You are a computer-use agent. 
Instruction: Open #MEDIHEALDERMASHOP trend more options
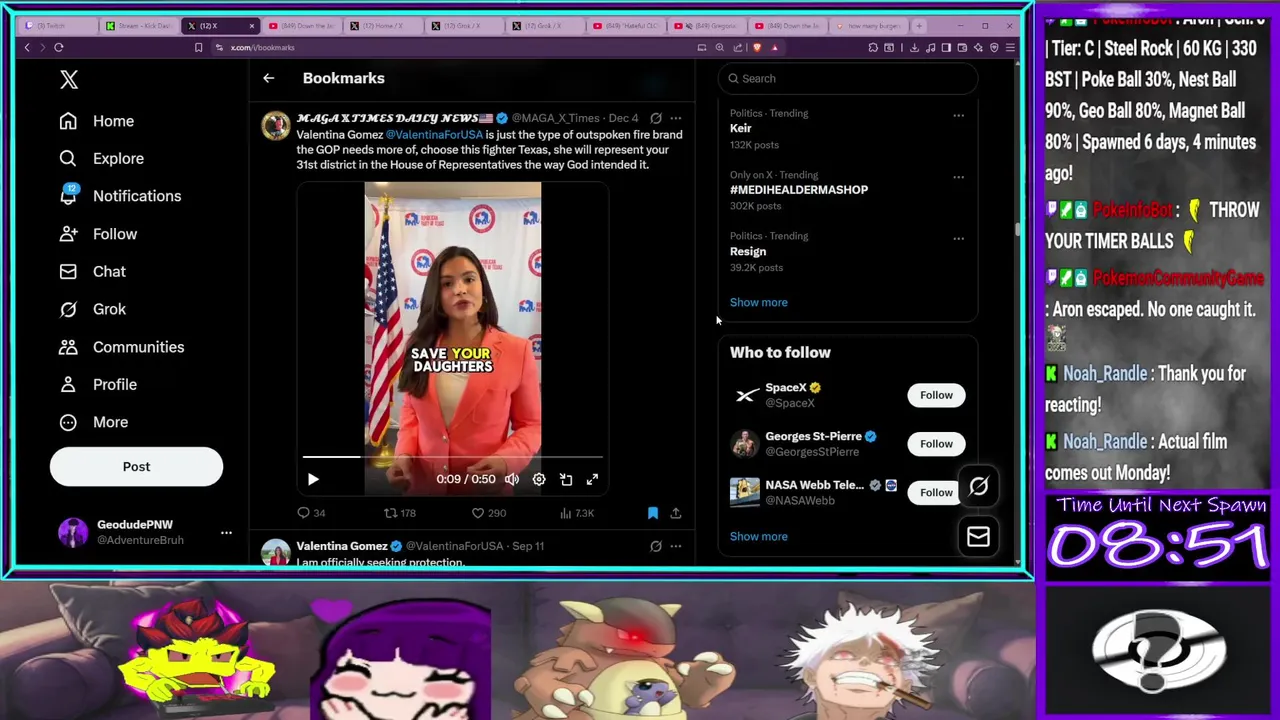[958, 177]
